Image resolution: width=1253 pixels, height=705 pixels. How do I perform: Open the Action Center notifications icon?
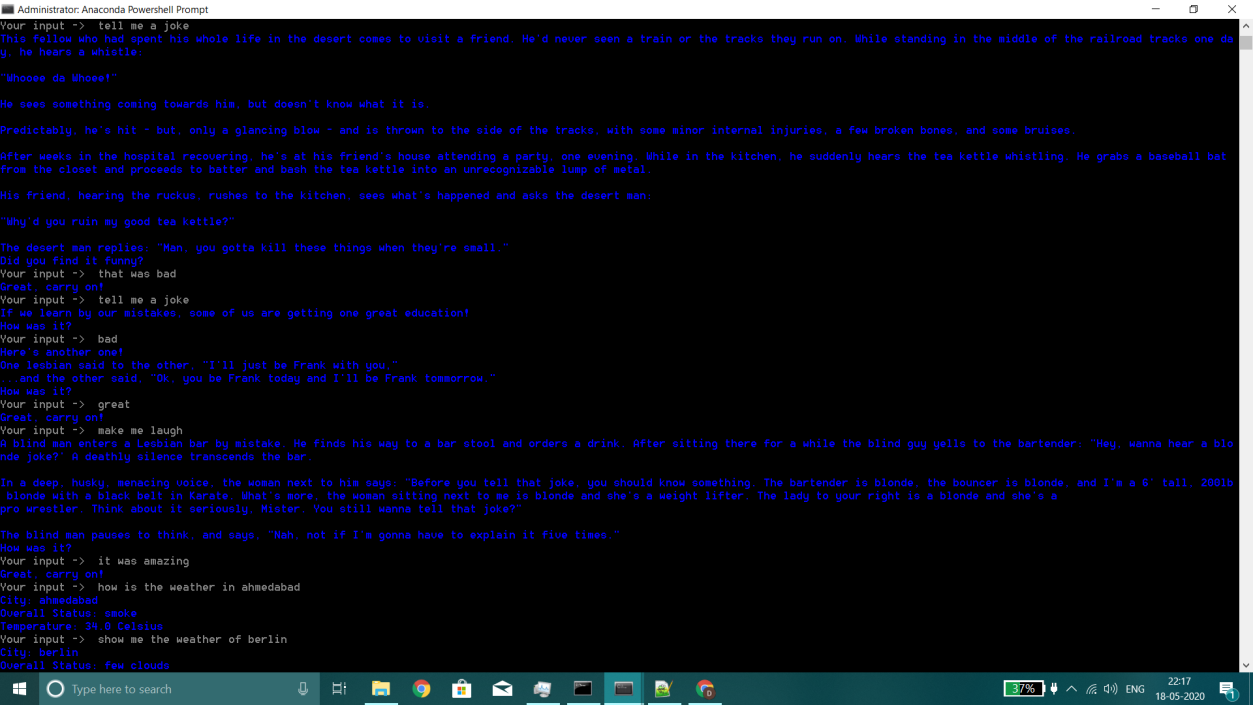(1228, 689)
